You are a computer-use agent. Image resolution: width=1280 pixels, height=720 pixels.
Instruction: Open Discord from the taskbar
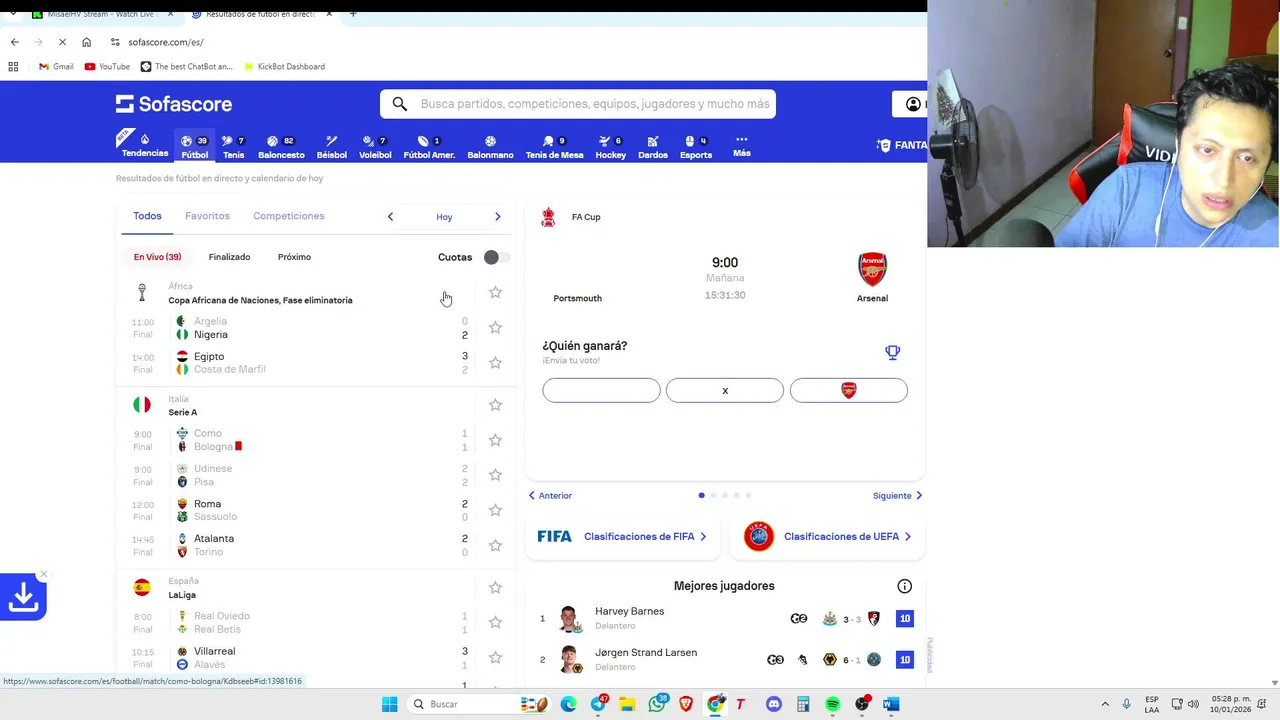click(x=773, y=704)
